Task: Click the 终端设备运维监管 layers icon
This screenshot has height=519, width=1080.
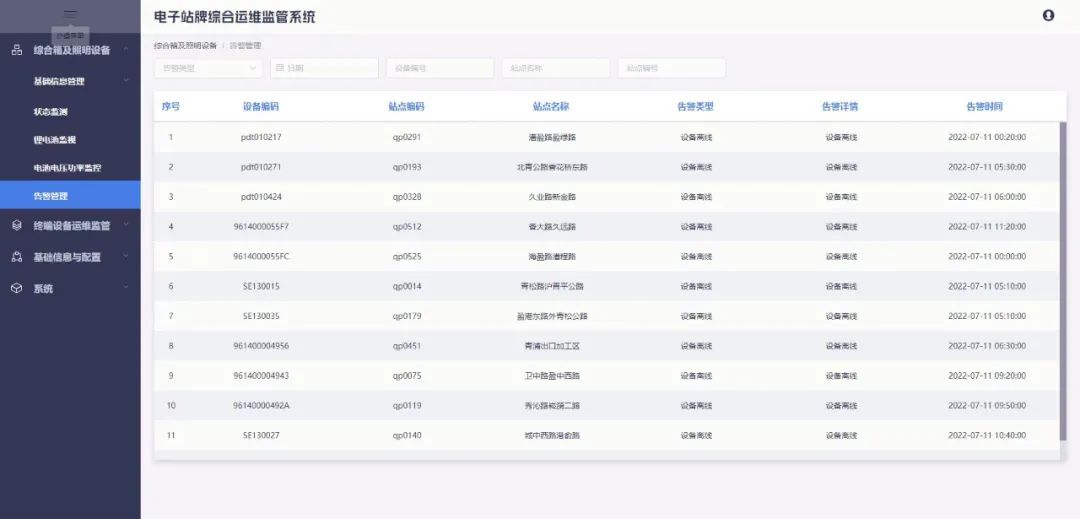Action: click(17, 225)
